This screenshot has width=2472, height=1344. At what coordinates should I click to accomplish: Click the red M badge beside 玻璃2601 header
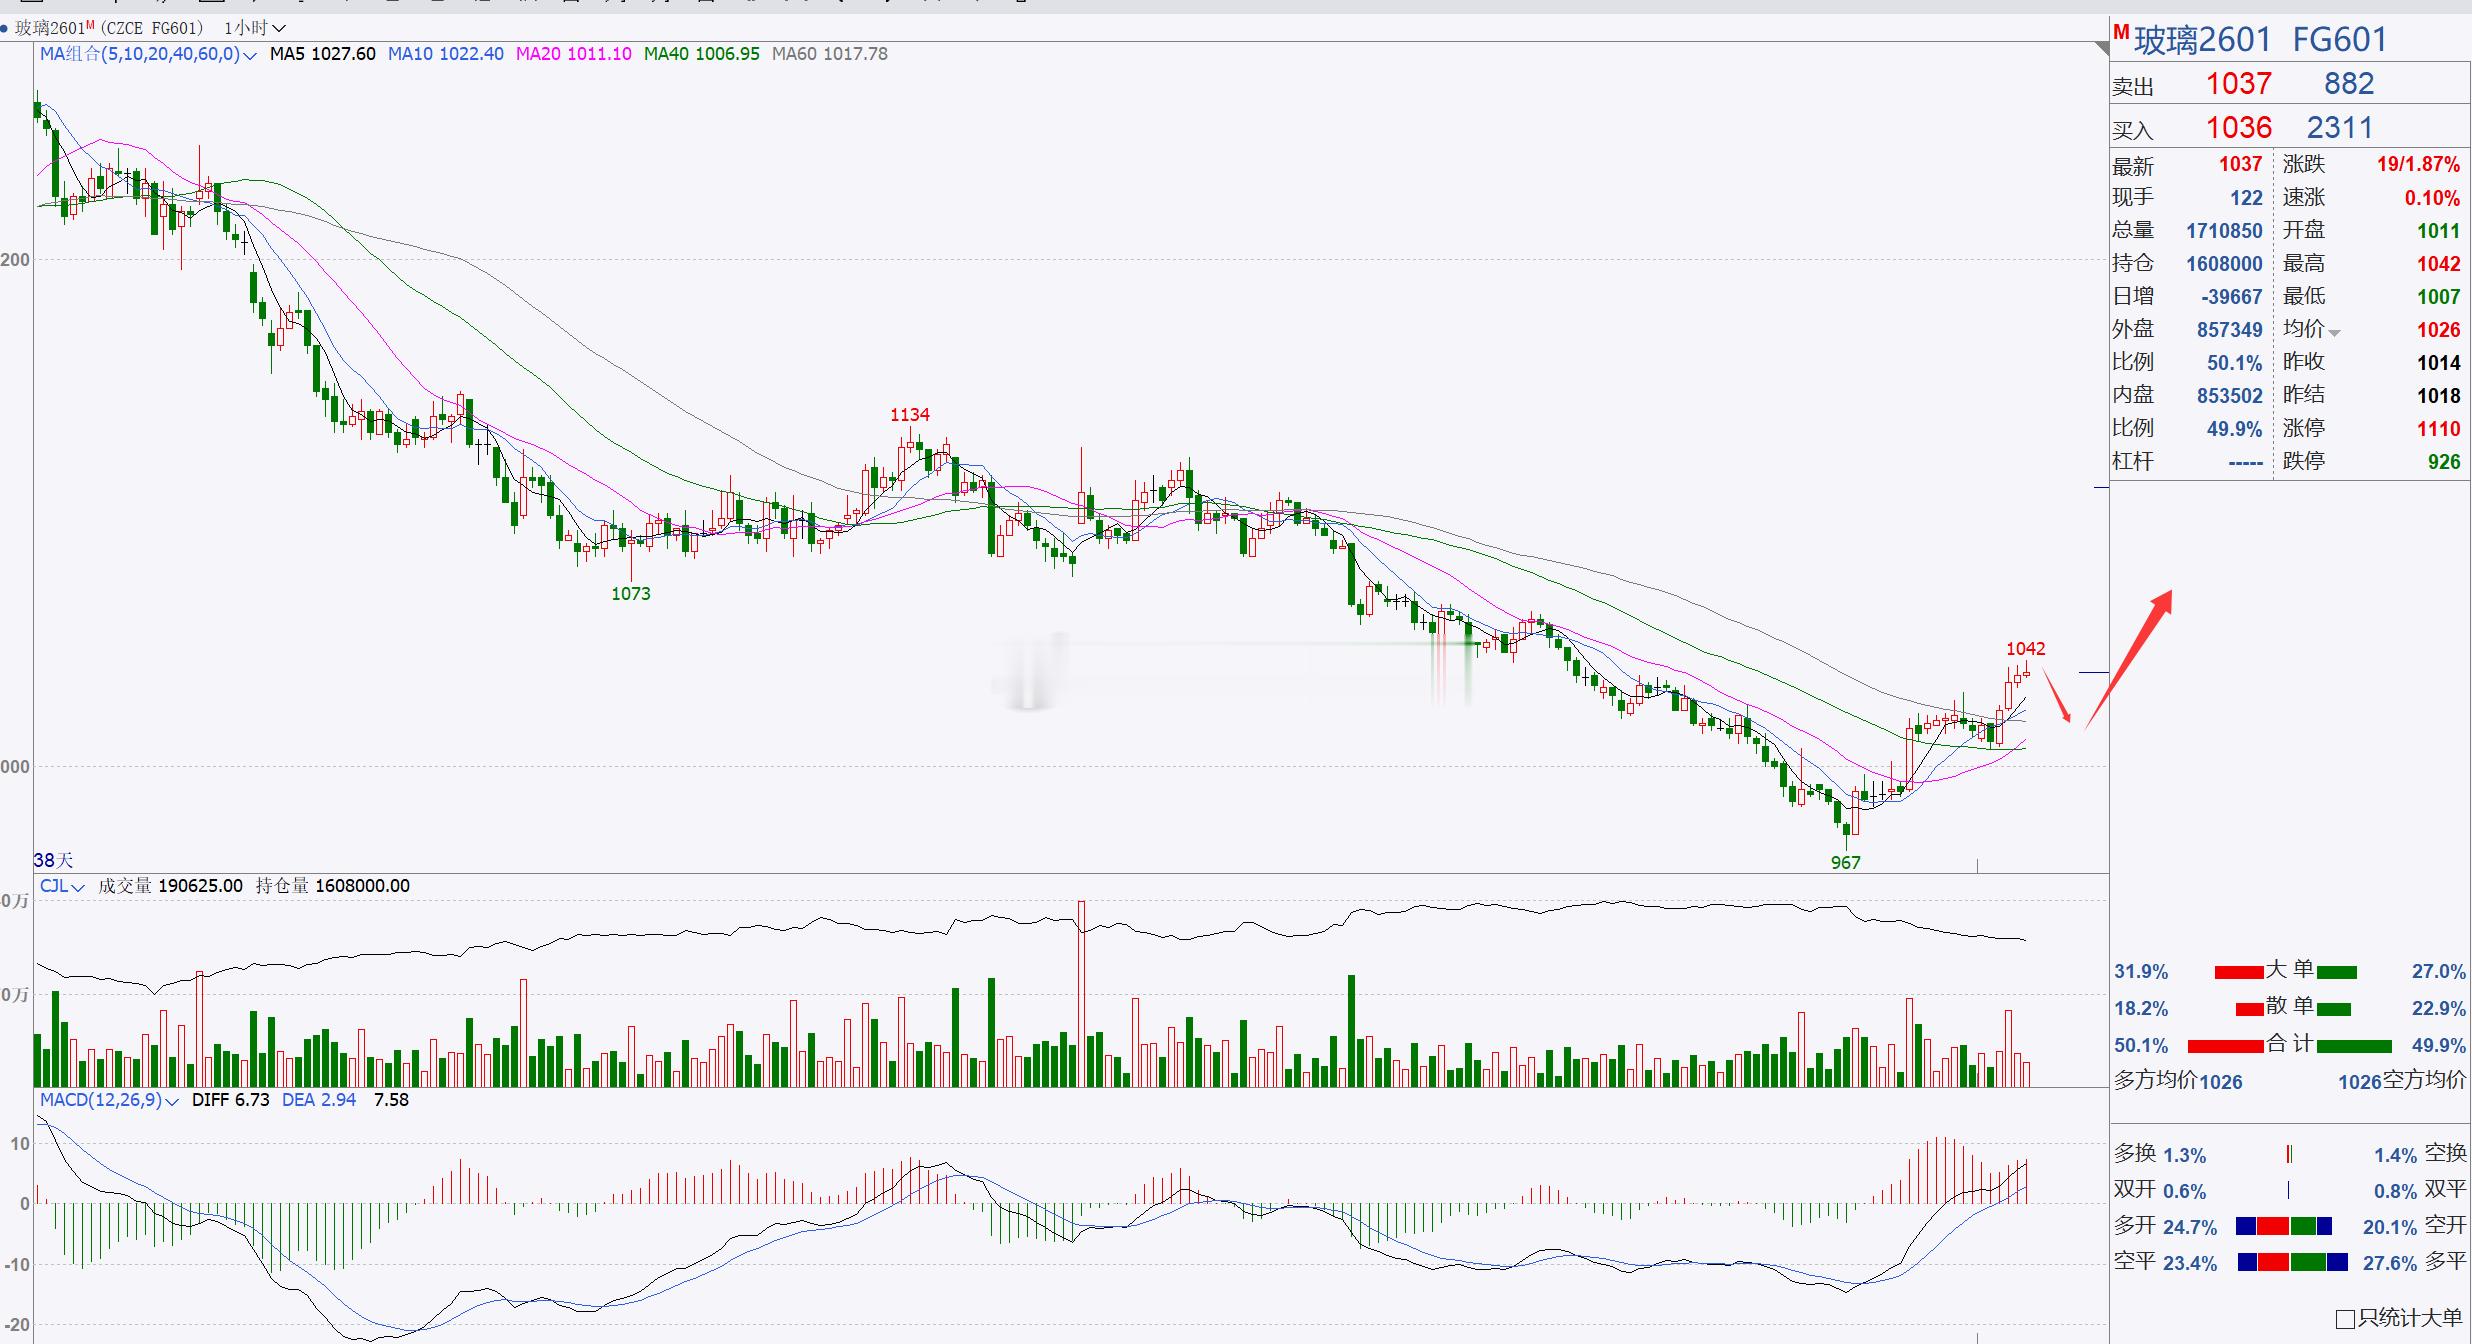(2121, 32)
